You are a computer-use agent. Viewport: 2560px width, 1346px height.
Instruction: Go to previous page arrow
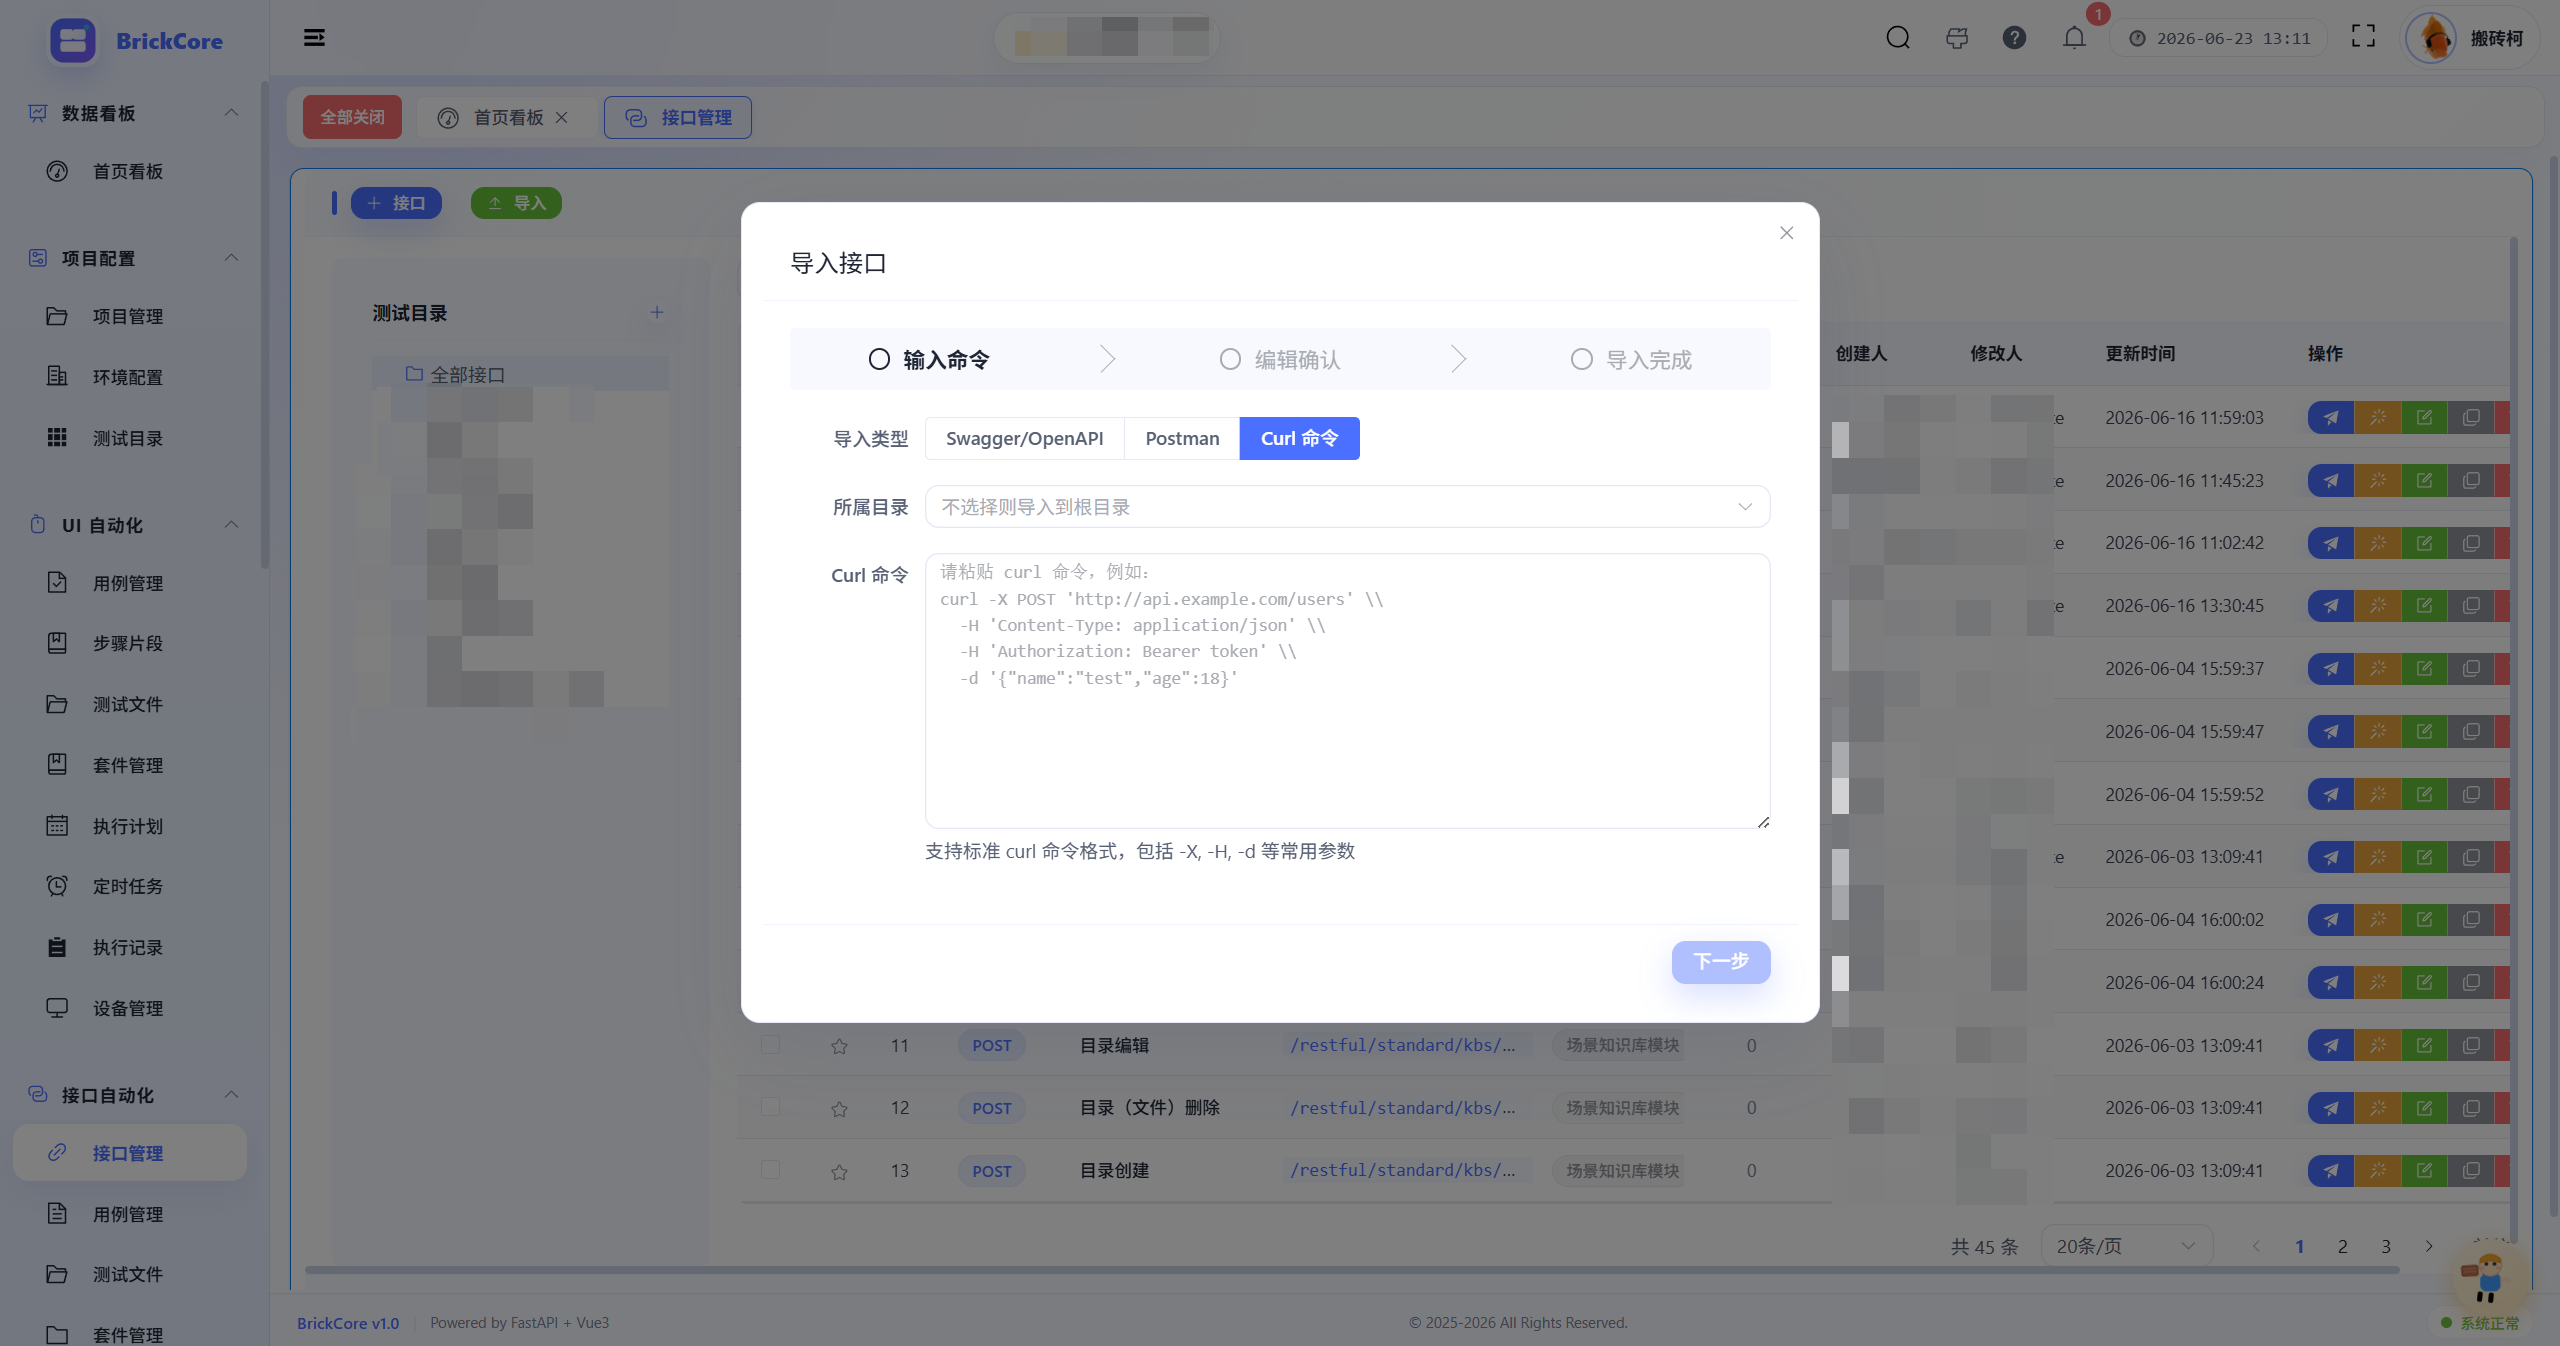click(2256, 1246)
